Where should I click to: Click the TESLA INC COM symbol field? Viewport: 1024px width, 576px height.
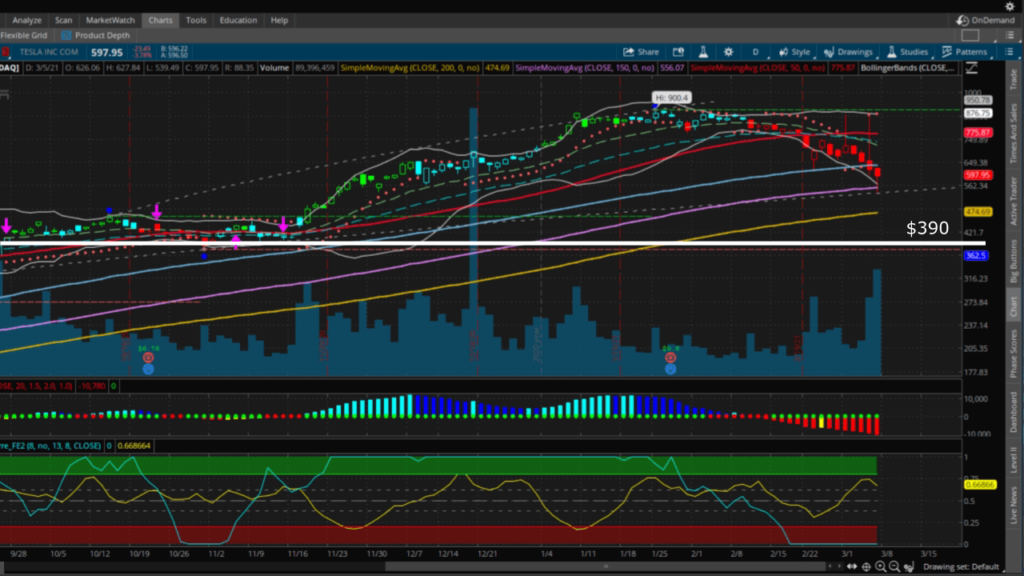[48, 52]
